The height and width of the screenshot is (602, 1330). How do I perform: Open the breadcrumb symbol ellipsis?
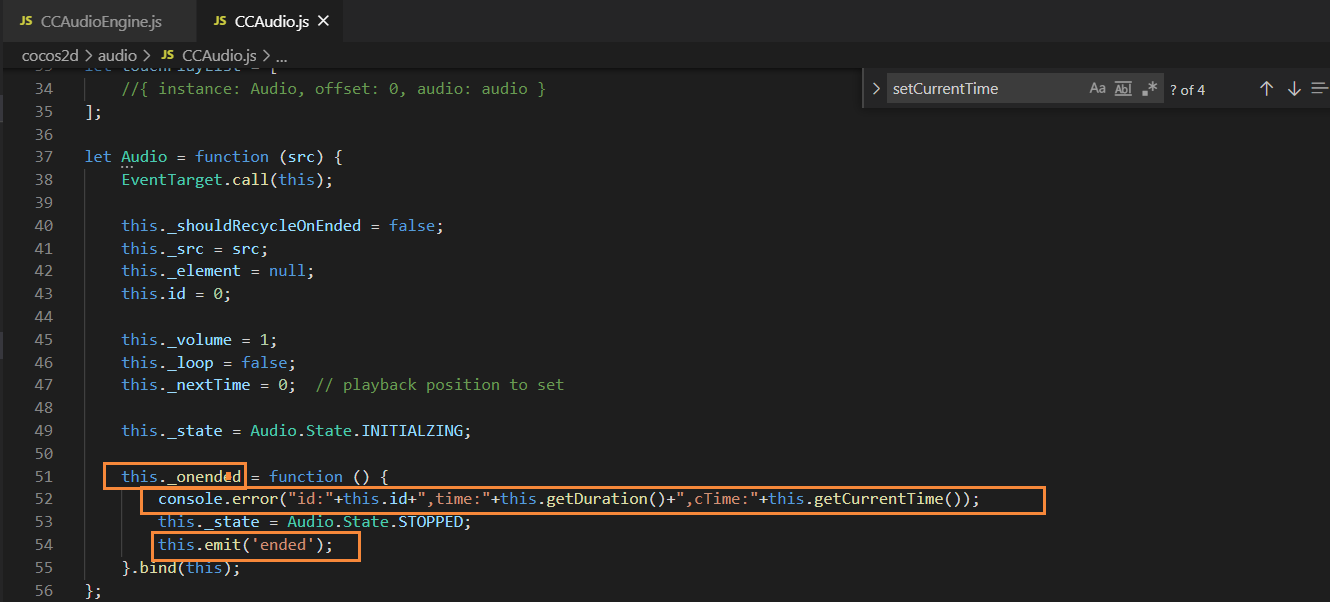coord(281,56)
